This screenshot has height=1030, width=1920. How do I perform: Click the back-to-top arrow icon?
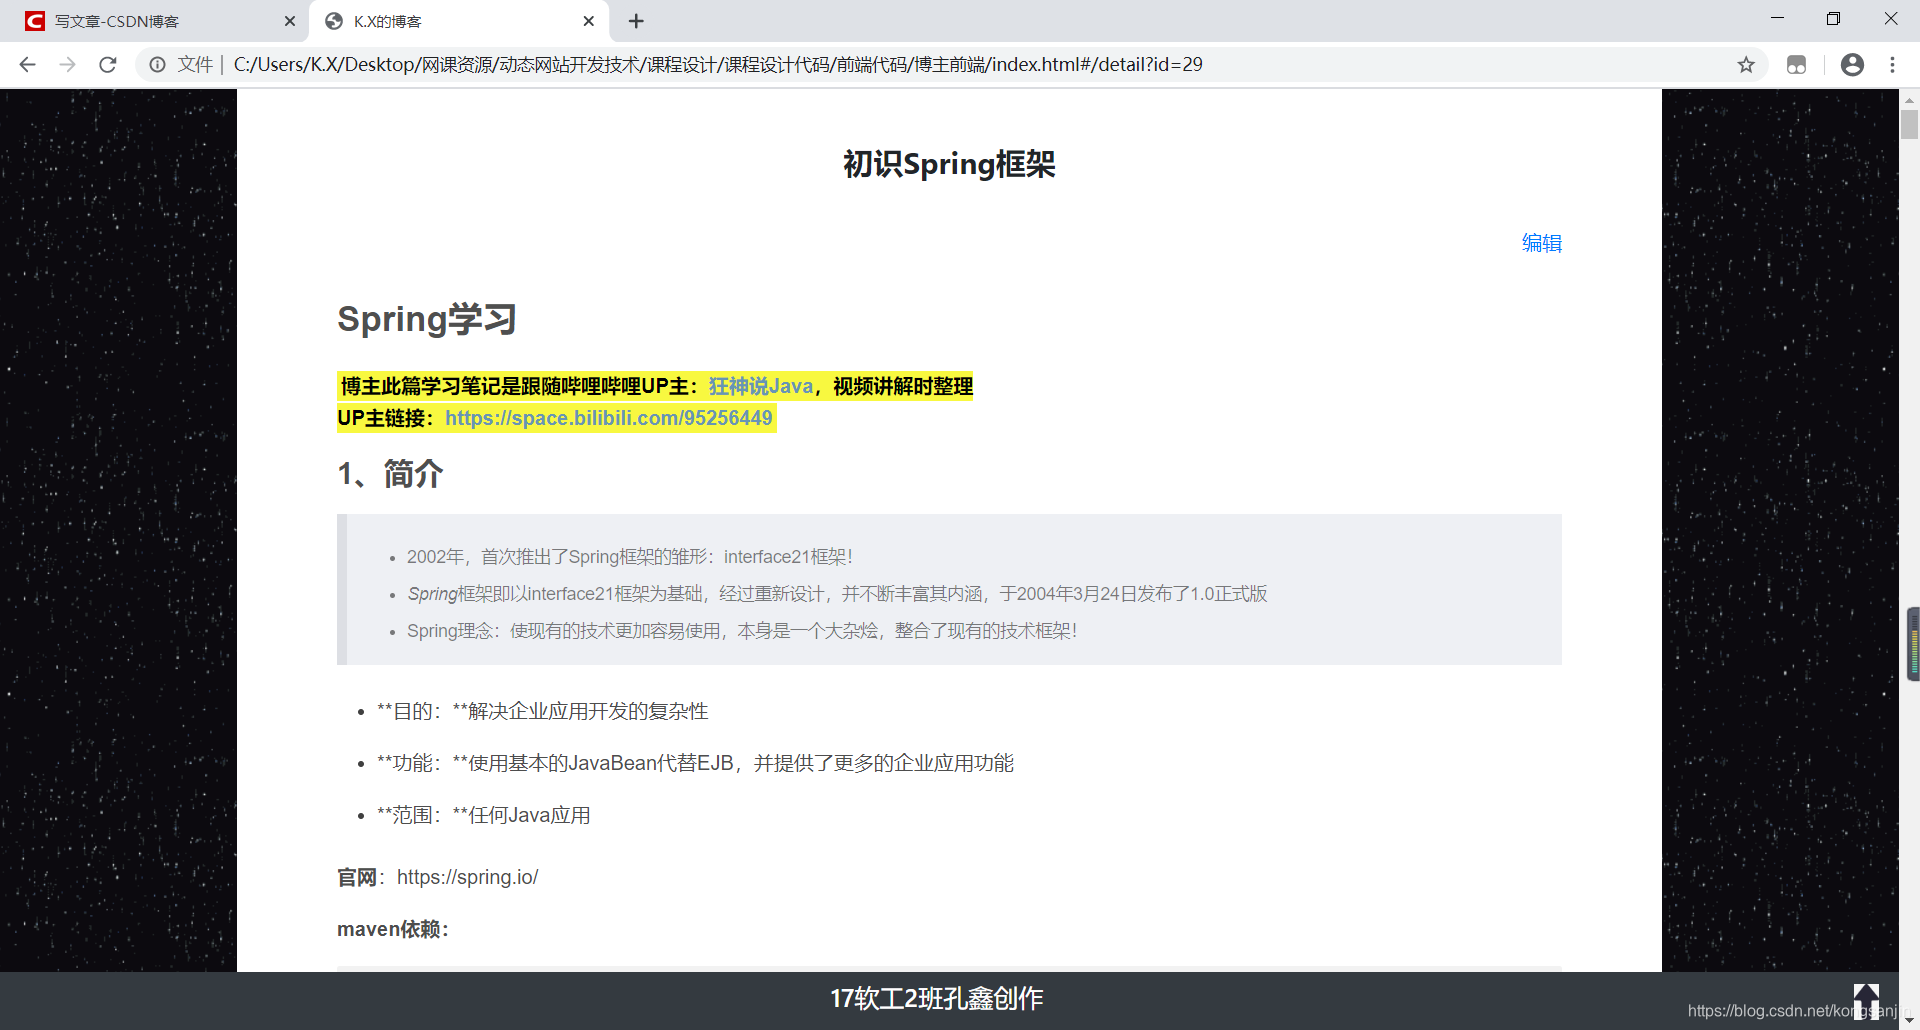(x=1866, y=1000)
